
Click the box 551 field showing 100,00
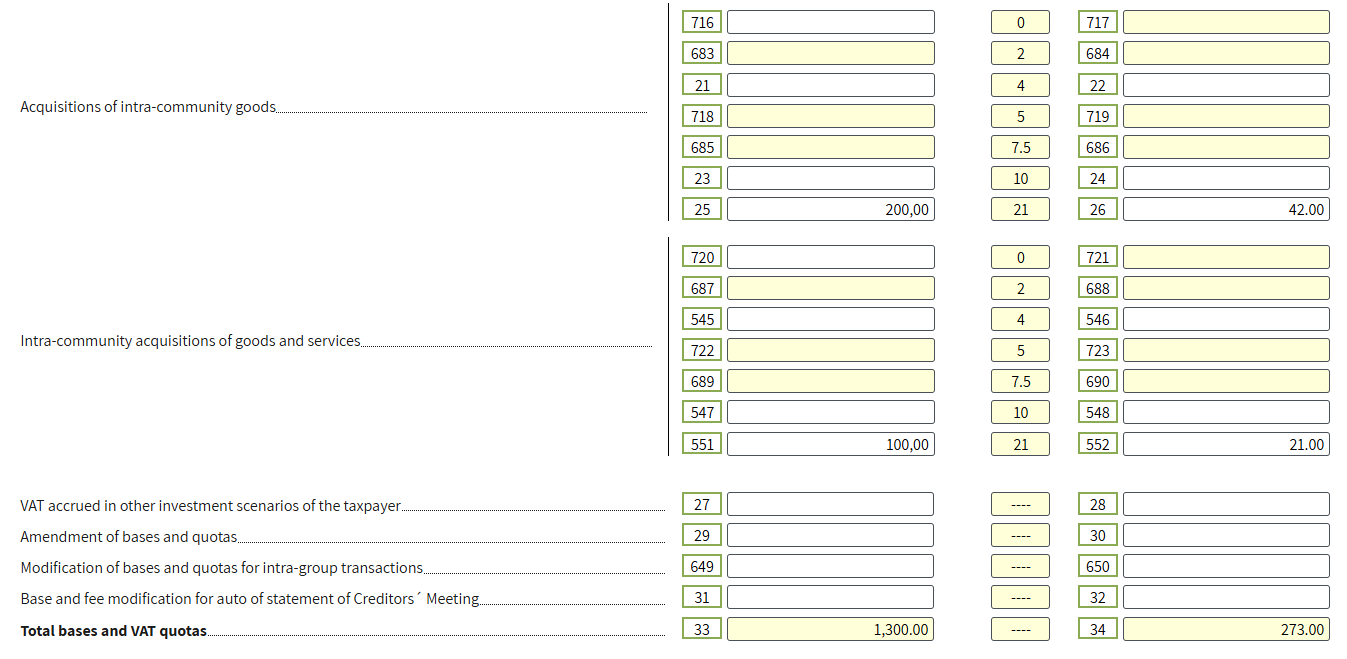pyautogui.click(x=830, y=444)
